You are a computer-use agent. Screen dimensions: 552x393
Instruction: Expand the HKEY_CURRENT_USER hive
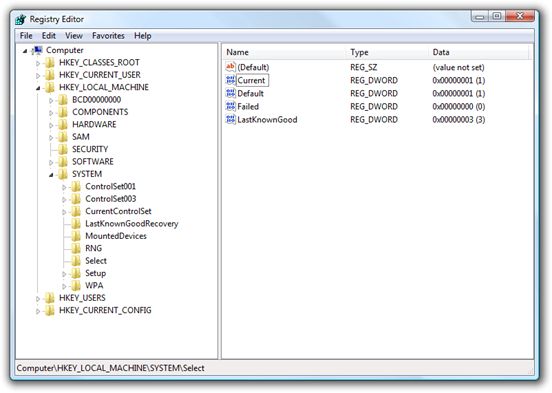pos(38,76)
